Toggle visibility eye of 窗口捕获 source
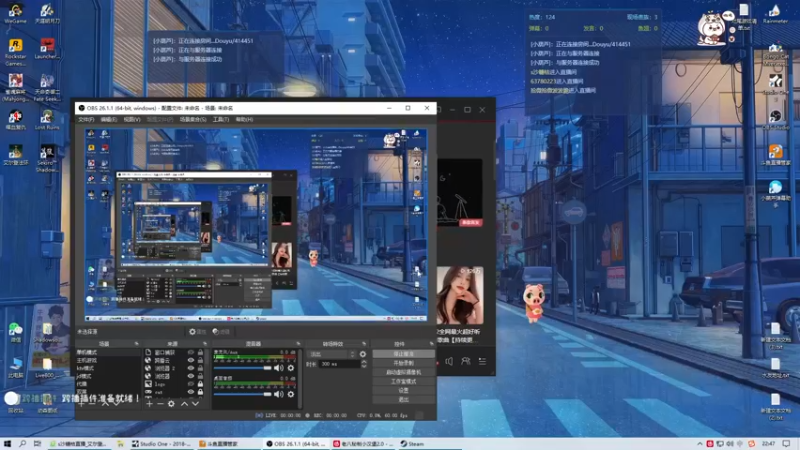Screen dimensions: 800x450 [x=191, y=353]
